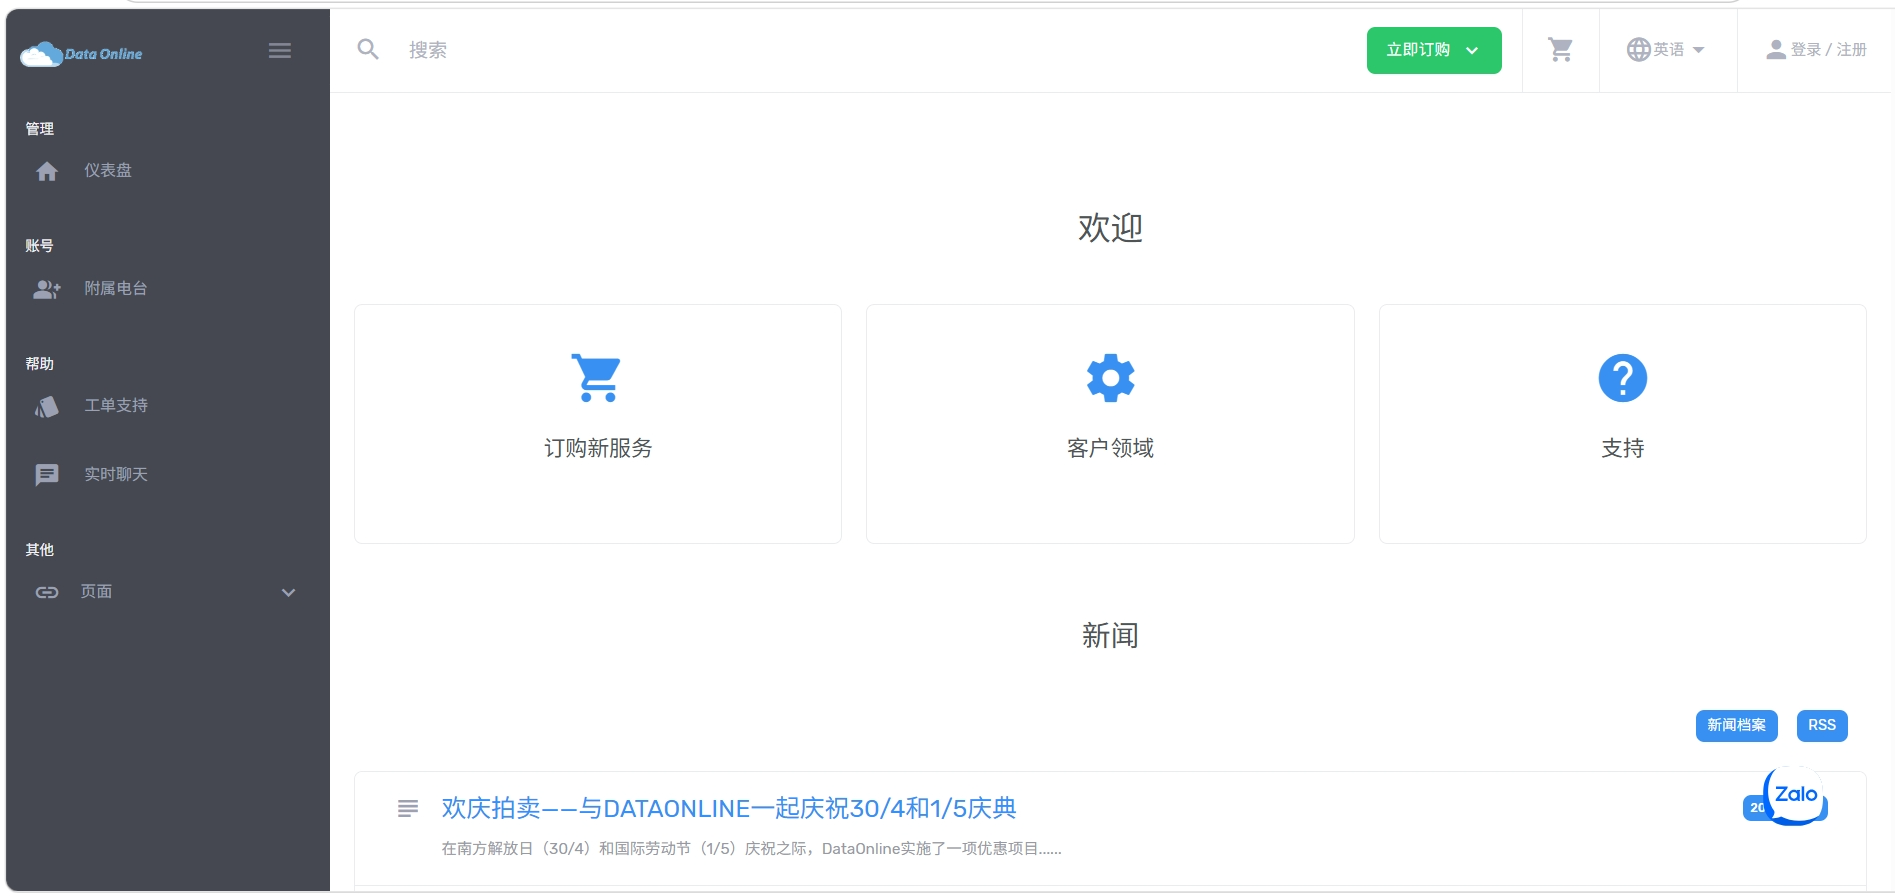Image resolution: width=1895 pixels, height=896 pixels.
Task: Open 附属电台 in the sidebar
Action: [x=115, y=289]
